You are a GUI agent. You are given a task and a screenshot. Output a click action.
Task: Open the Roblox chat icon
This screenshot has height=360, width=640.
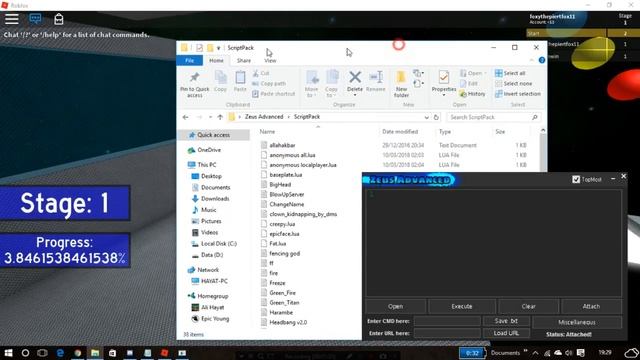point(35,19)
